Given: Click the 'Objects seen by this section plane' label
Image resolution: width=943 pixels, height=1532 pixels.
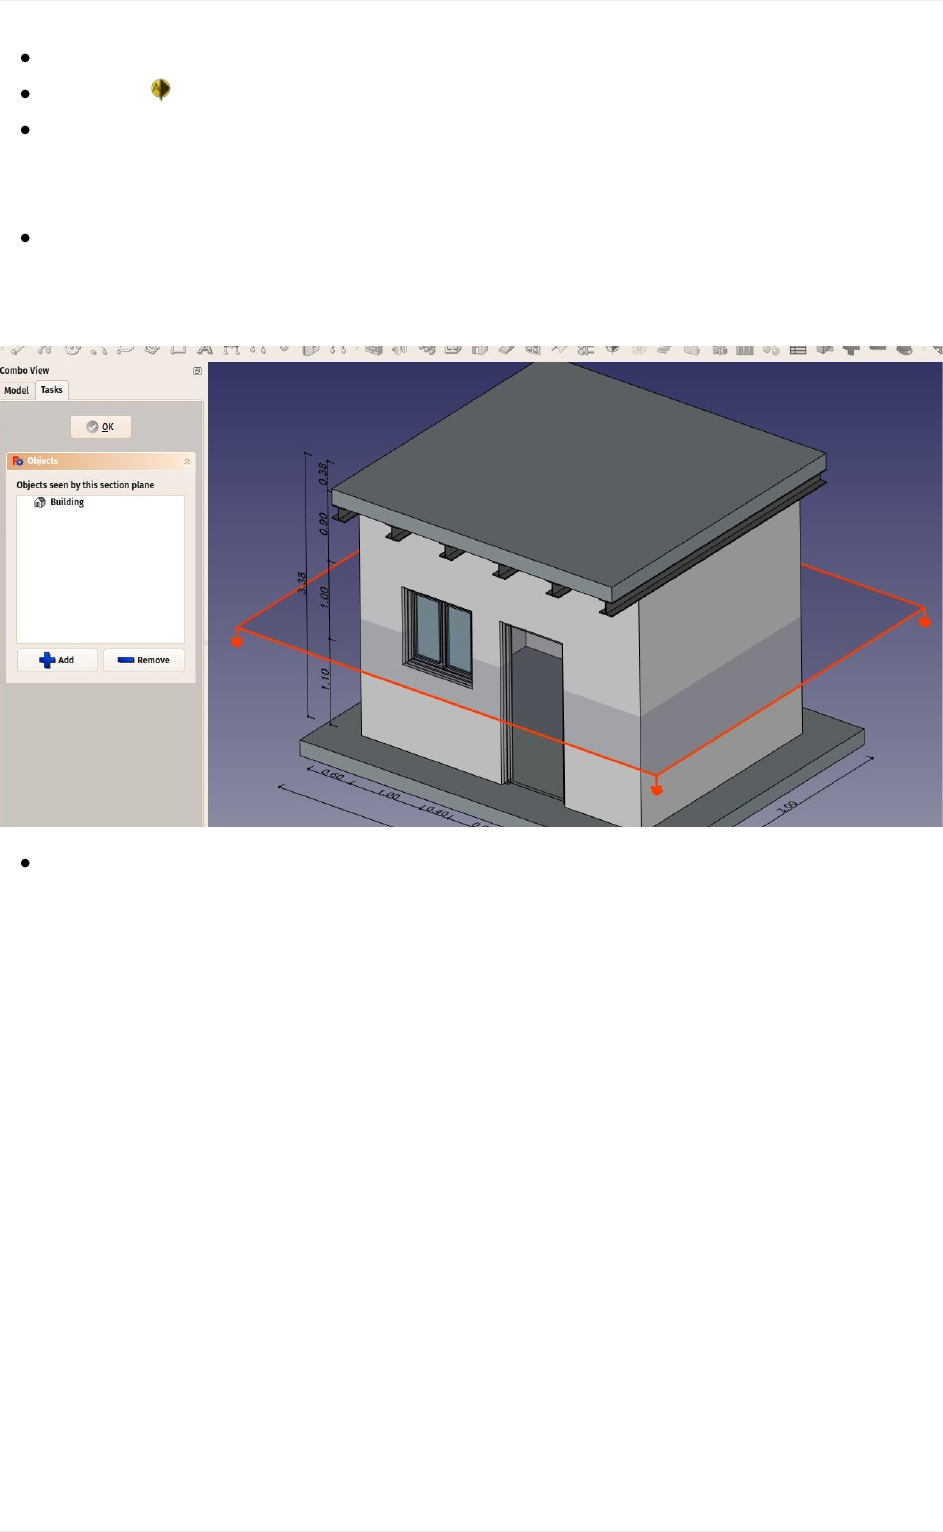Looking at the screenshot, I should pyautogui.click(x=85, y=485).
